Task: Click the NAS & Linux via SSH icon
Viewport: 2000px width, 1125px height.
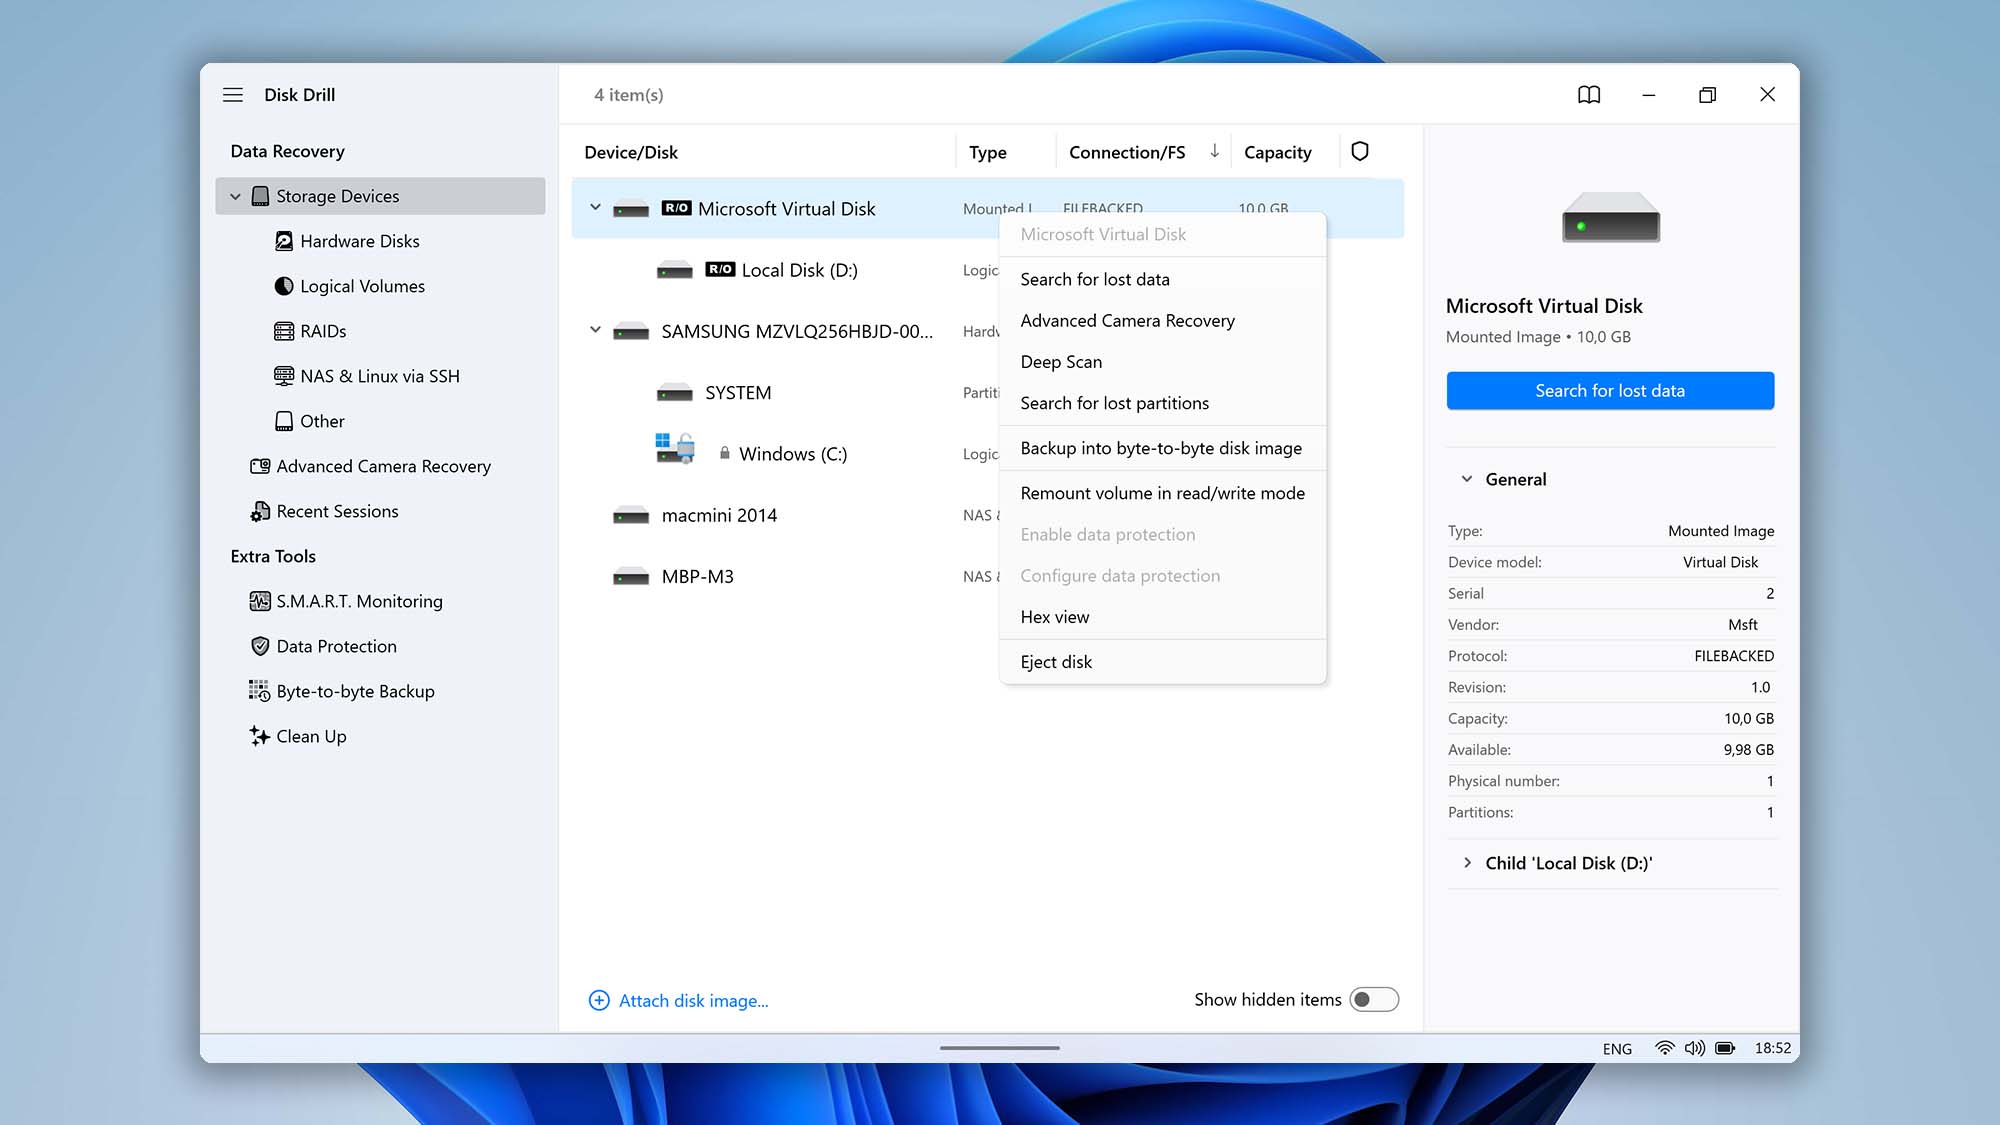Action: tap(284, 376)
